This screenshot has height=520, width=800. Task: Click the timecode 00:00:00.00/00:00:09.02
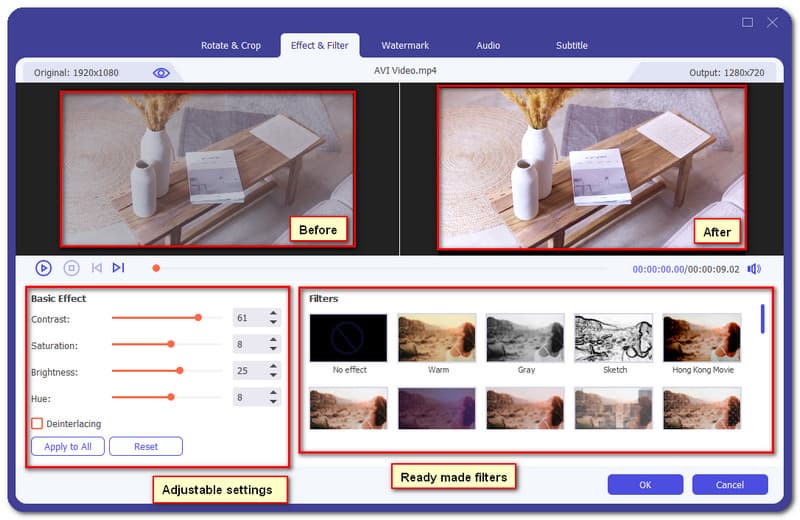tap(686, 269)
